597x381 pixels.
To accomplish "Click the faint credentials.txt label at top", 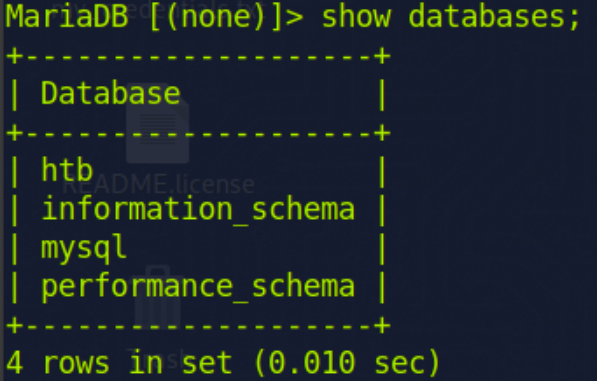I will 158,11.
